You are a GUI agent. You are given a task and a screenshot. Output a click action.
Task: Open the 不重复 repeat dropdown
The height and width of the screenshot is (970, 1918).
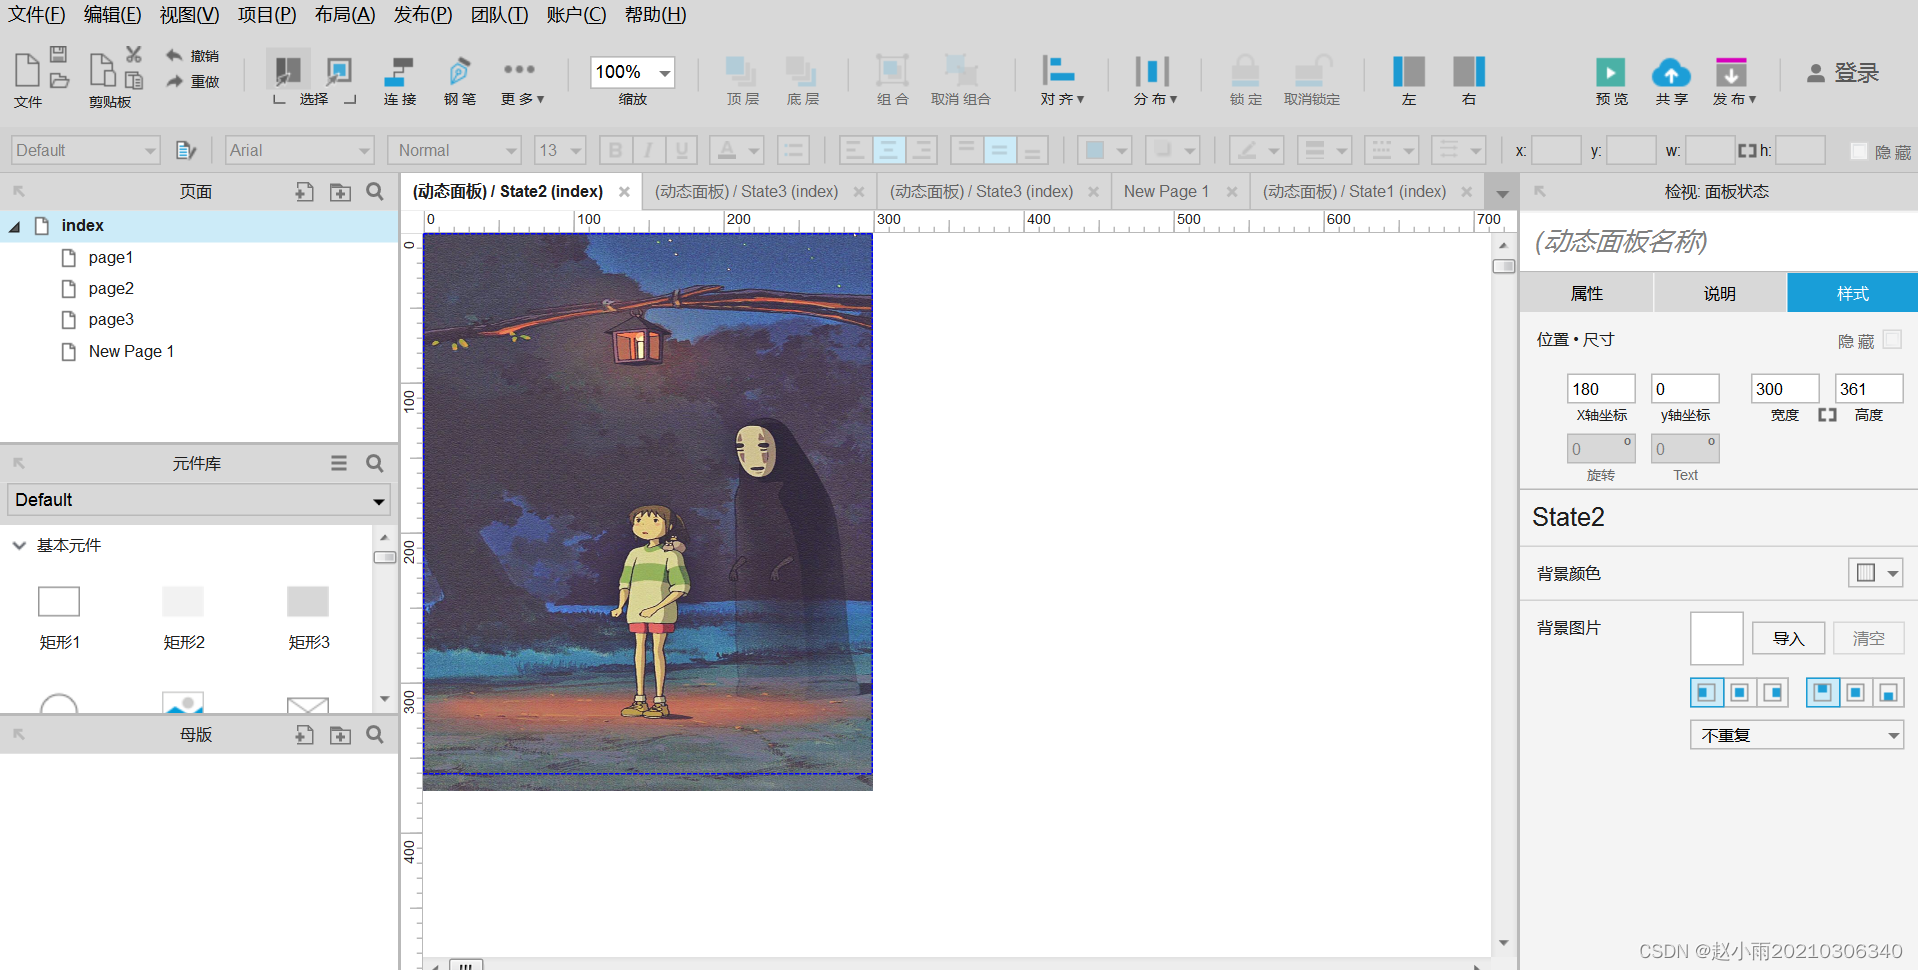click(1797, 736)
